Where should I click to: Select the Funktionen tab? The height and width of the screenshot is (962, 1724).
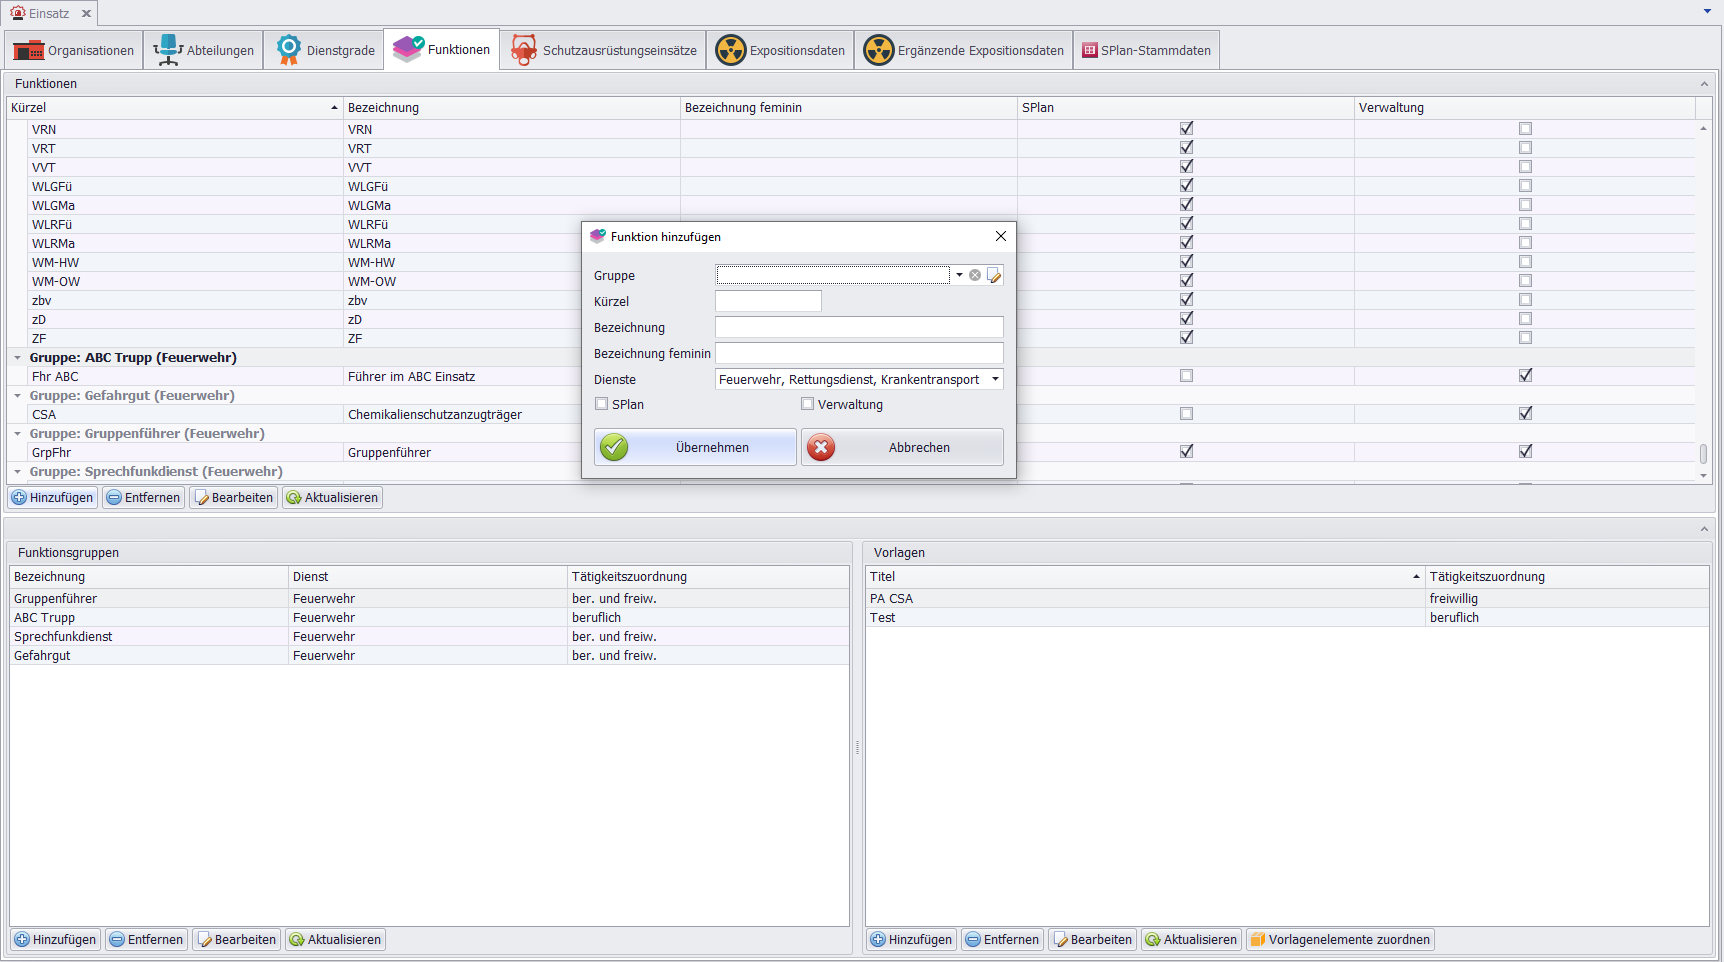[442, 50]
